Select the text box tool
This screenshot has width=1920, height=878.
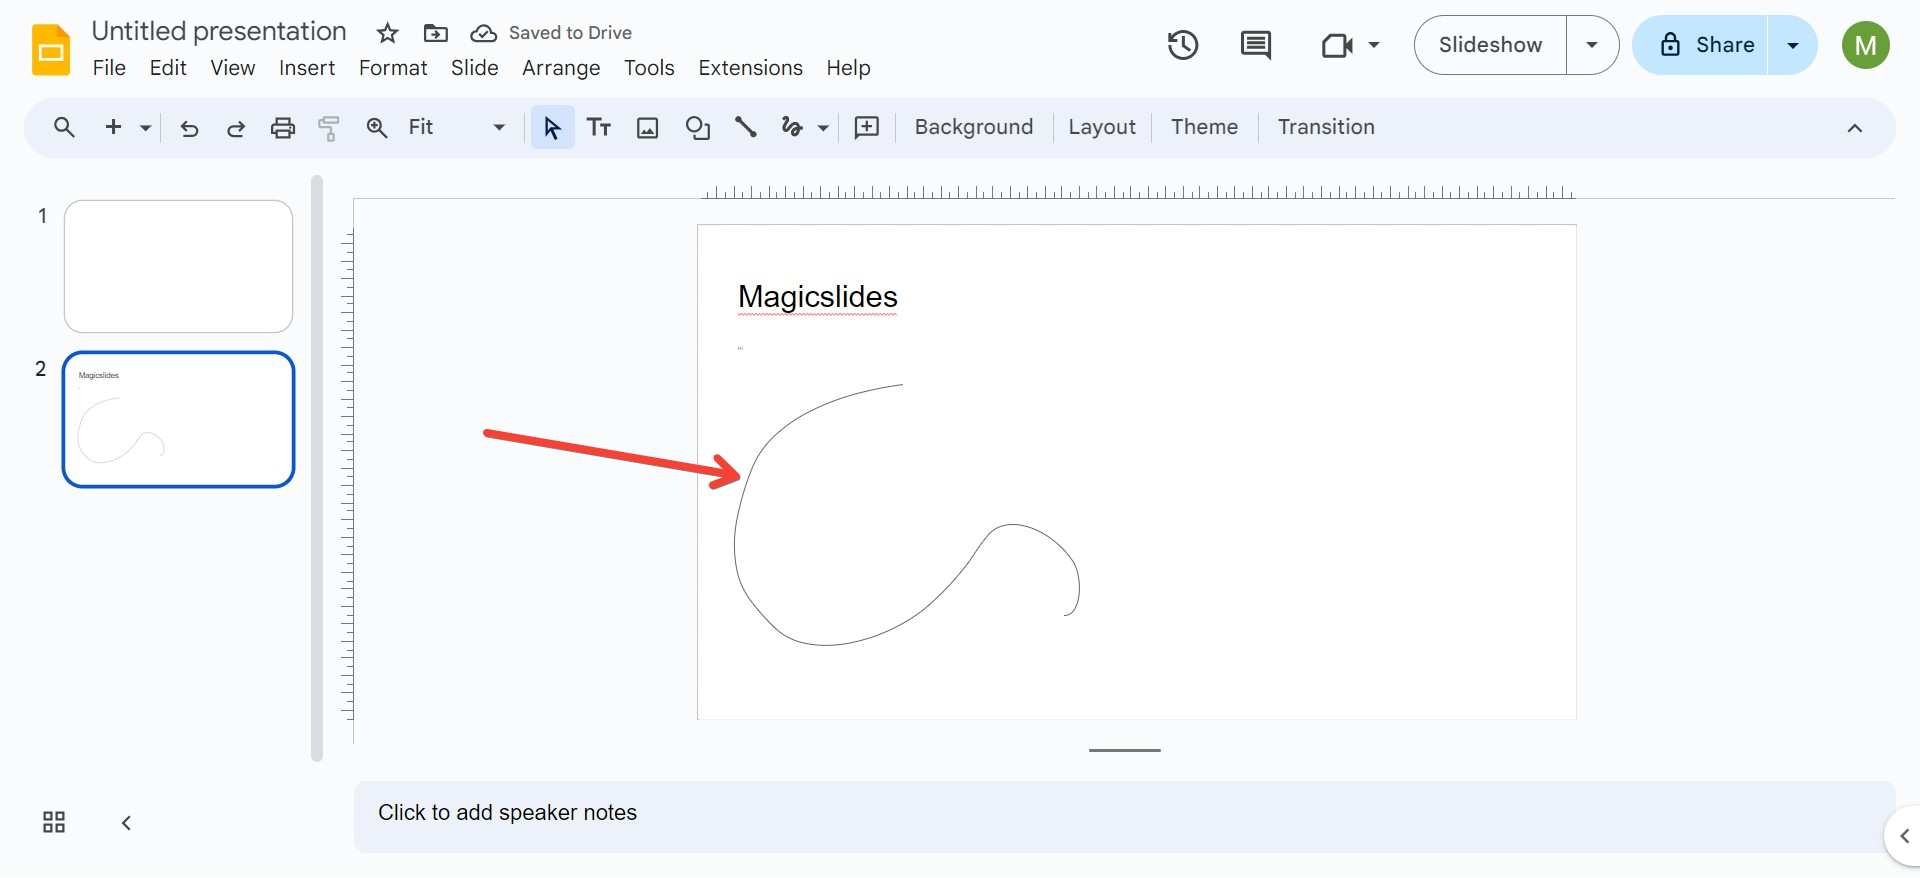599,128
